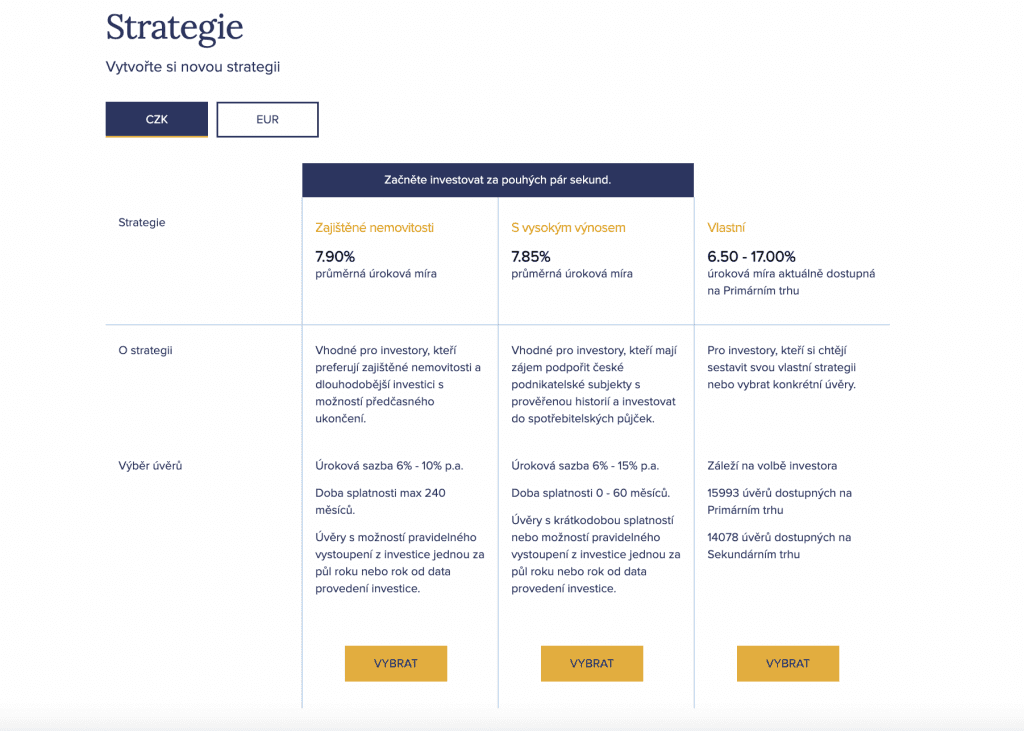Click '14078 úvěrů dostupných na Sekundárním trhu'
This screenshot has height=731, width=1024.
tap(779, 546)
